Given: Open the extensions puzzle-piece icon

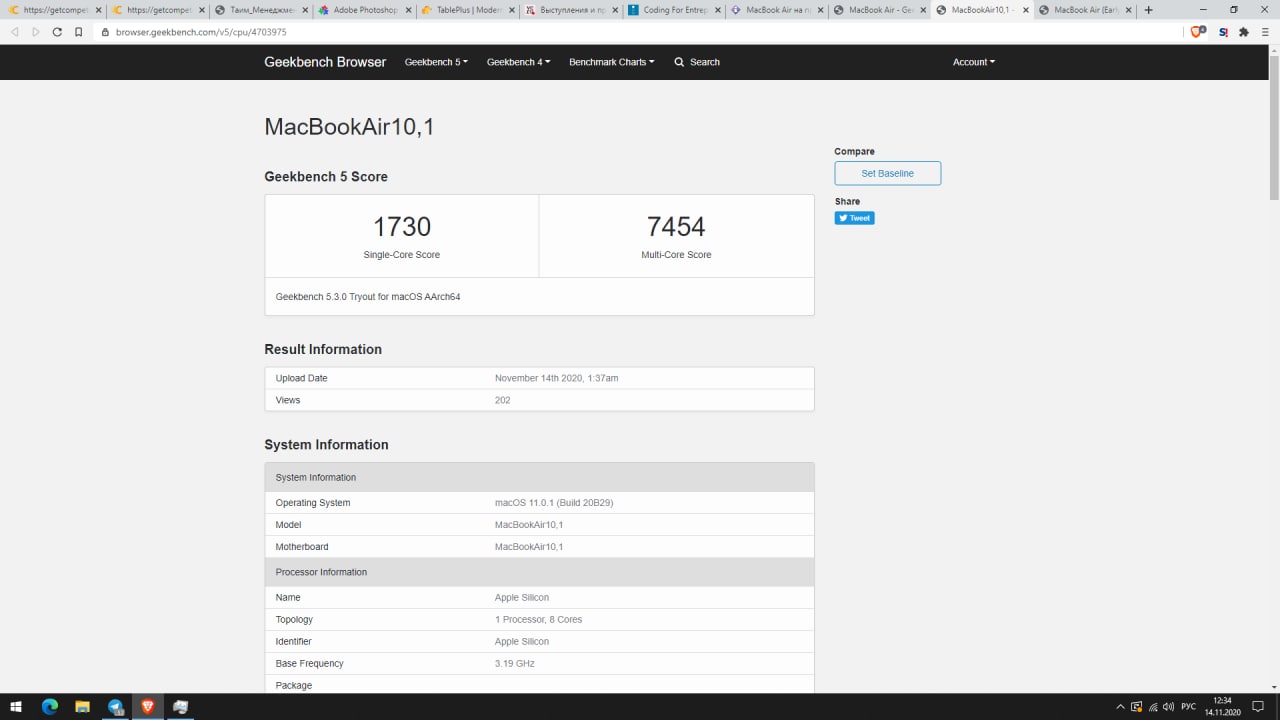Looking at the screenshot, I should 1244,32.
